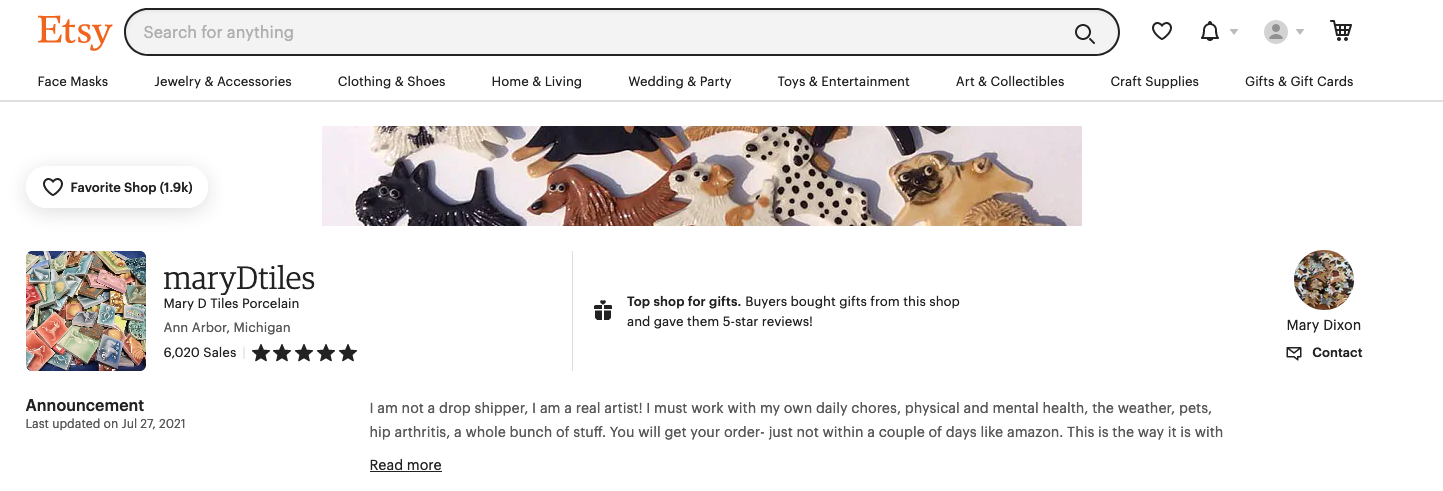This screenshot has height=491, width=1443.
Task: Click the Search for anything field
Action: coord(600,32)
